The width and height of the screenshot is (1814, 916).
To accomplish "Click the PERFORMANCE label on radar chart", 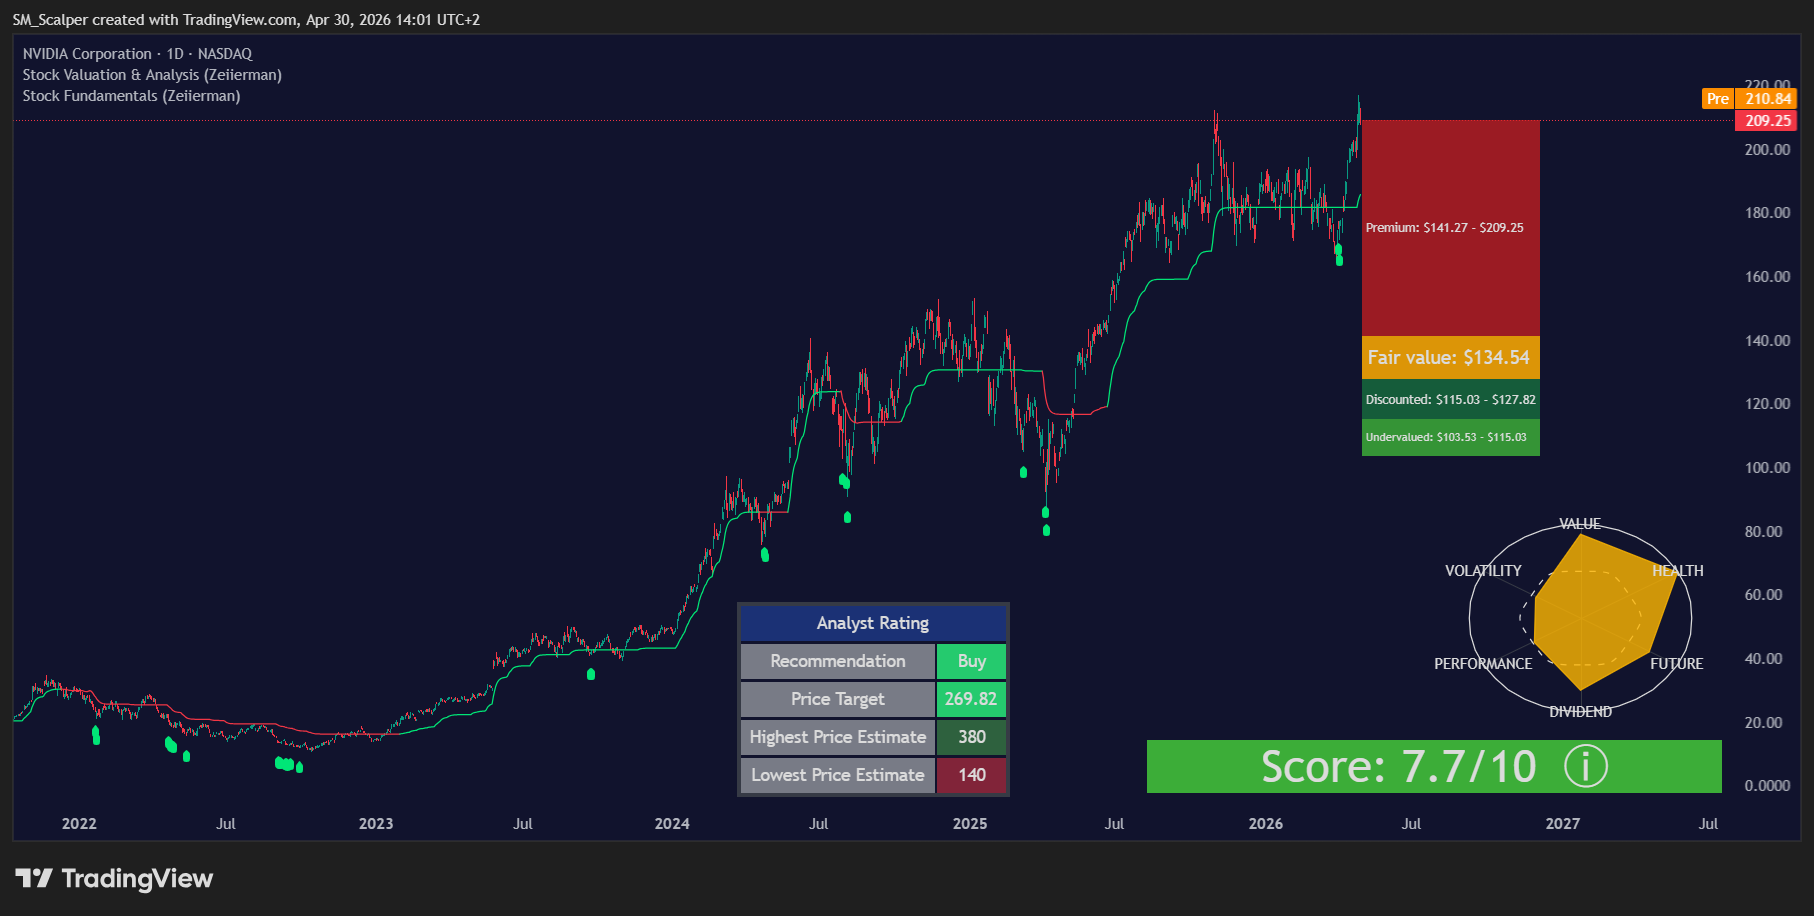I will click(1483, 664).
